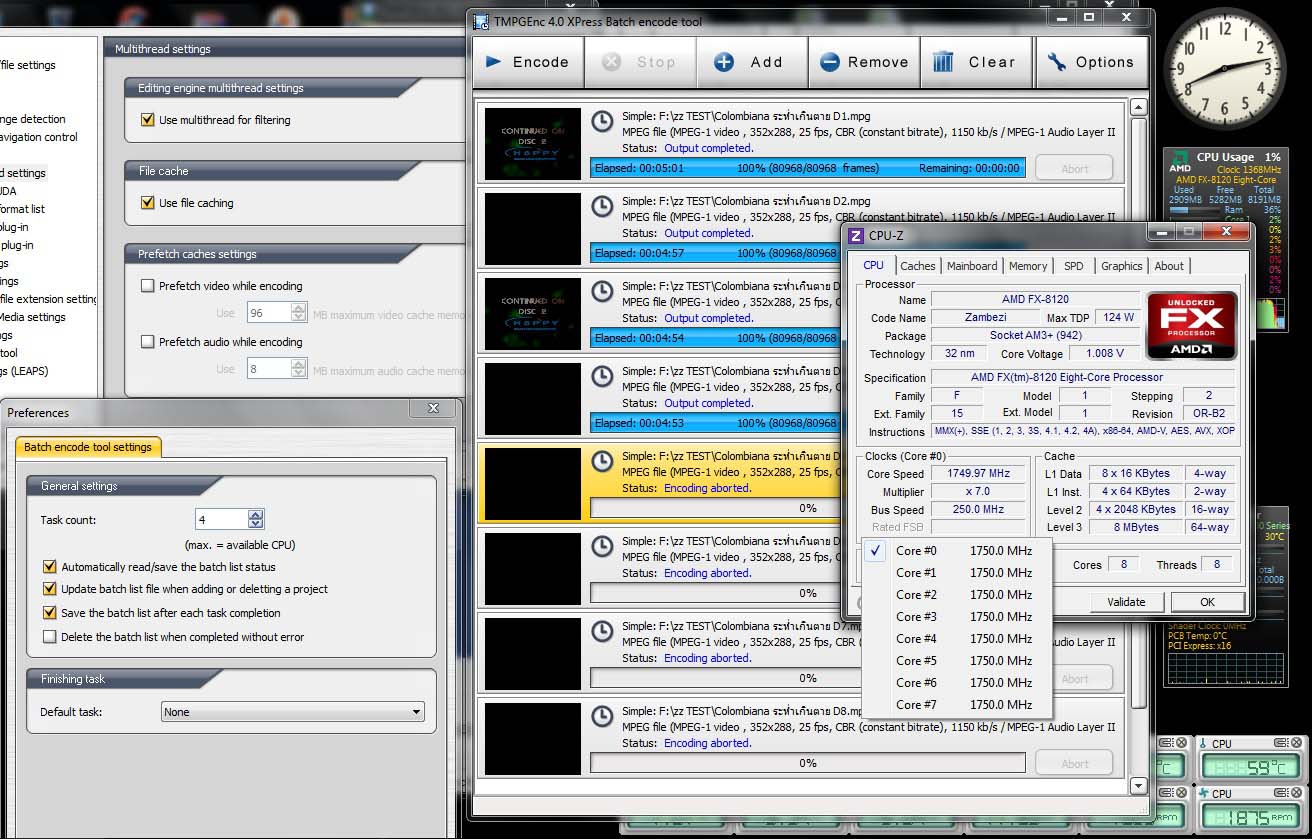
Task: Click thermometer icon on CPU 59°C gadget
Action: [1204, 743]
